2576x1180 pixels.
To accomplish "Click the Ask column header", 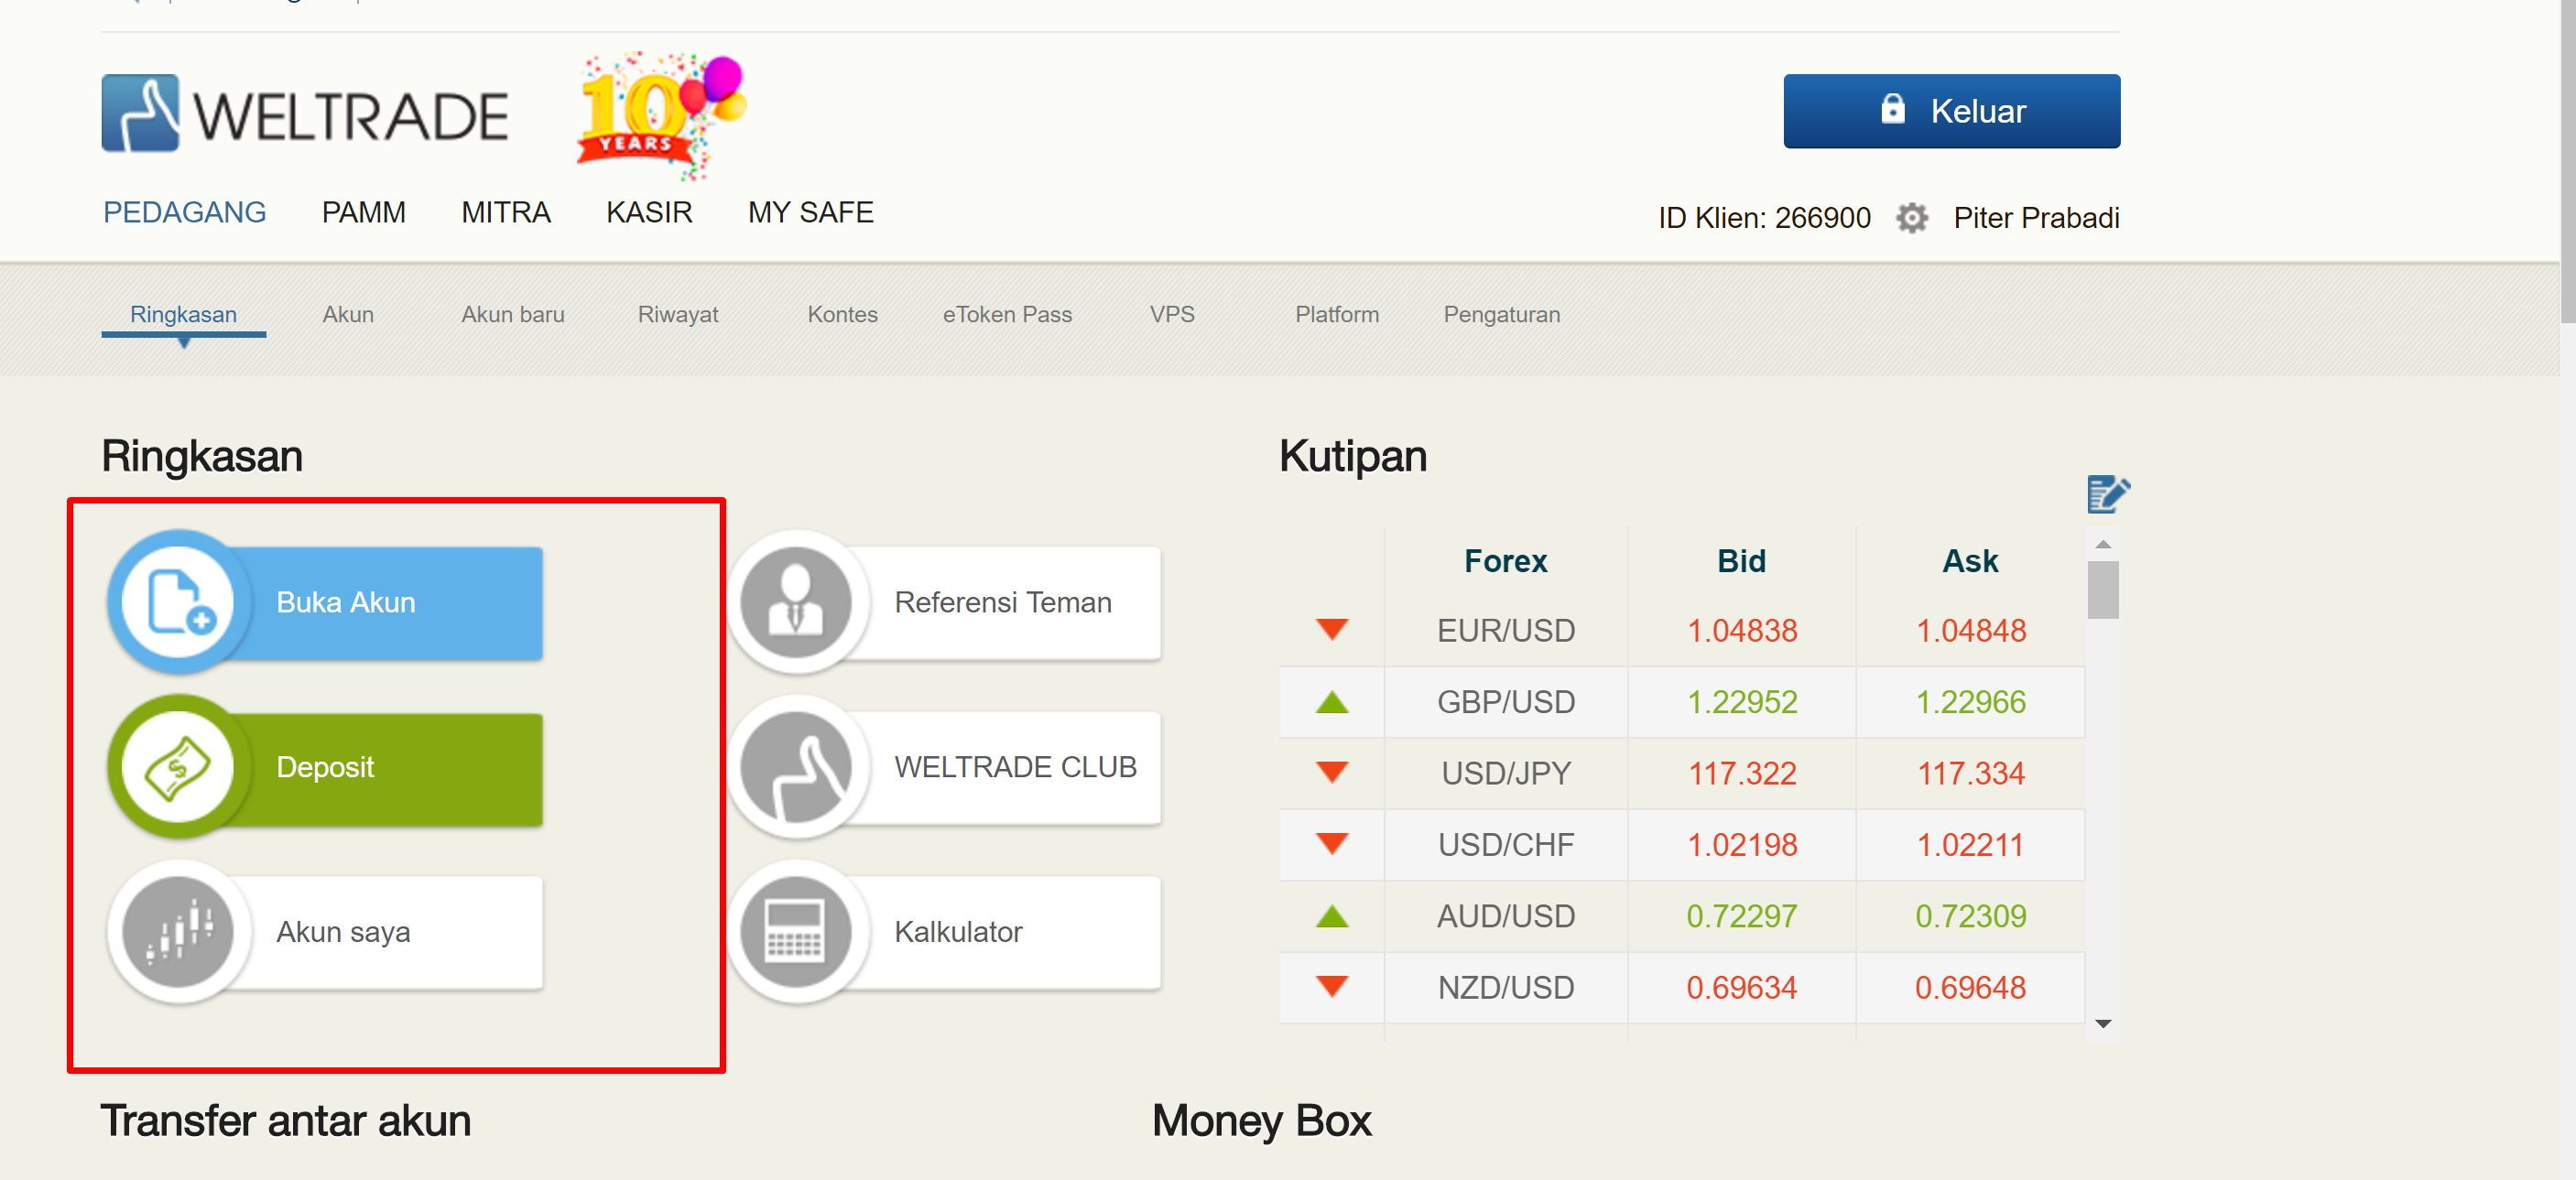I will pyautogui.click(x=1970, y=561).
